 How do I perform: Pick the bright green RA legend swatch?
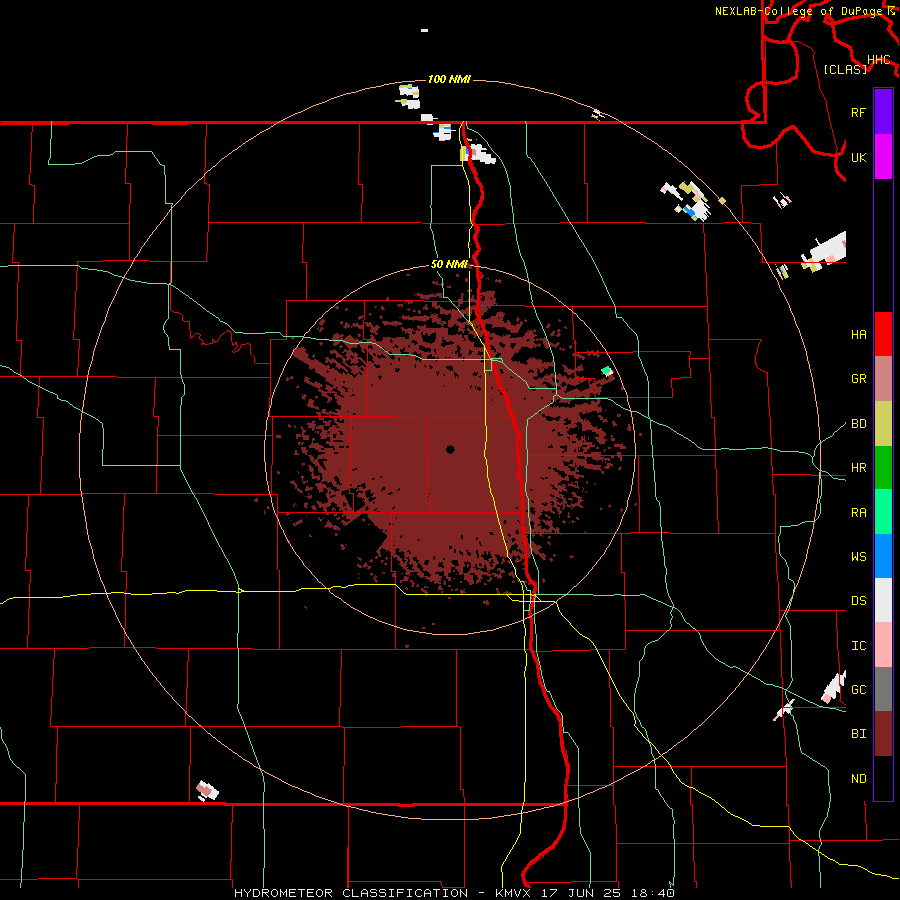[883, 512]
